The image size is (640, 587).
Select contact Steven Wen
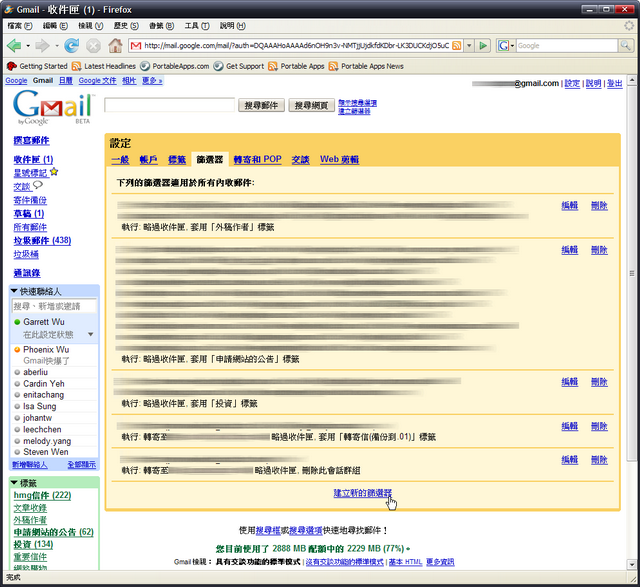(x=46, y=452)
